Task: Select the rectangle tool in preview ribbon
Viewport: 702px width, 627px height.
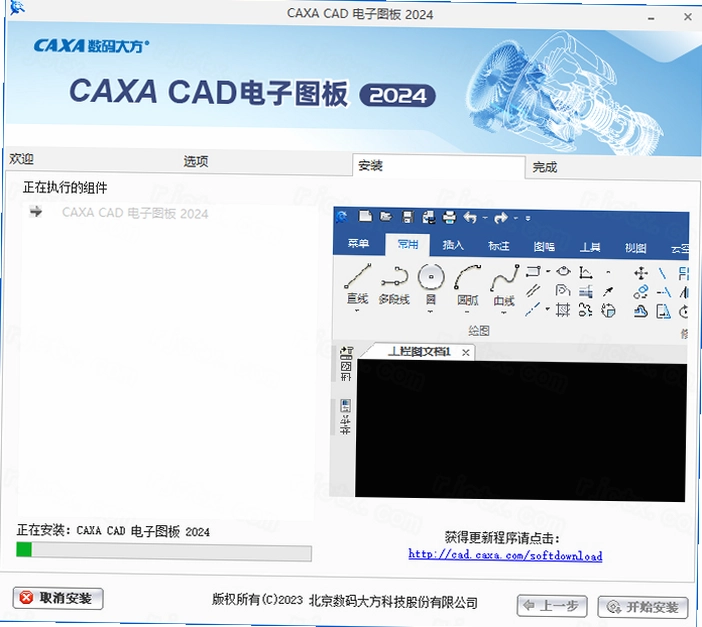Action: point(533,271)
